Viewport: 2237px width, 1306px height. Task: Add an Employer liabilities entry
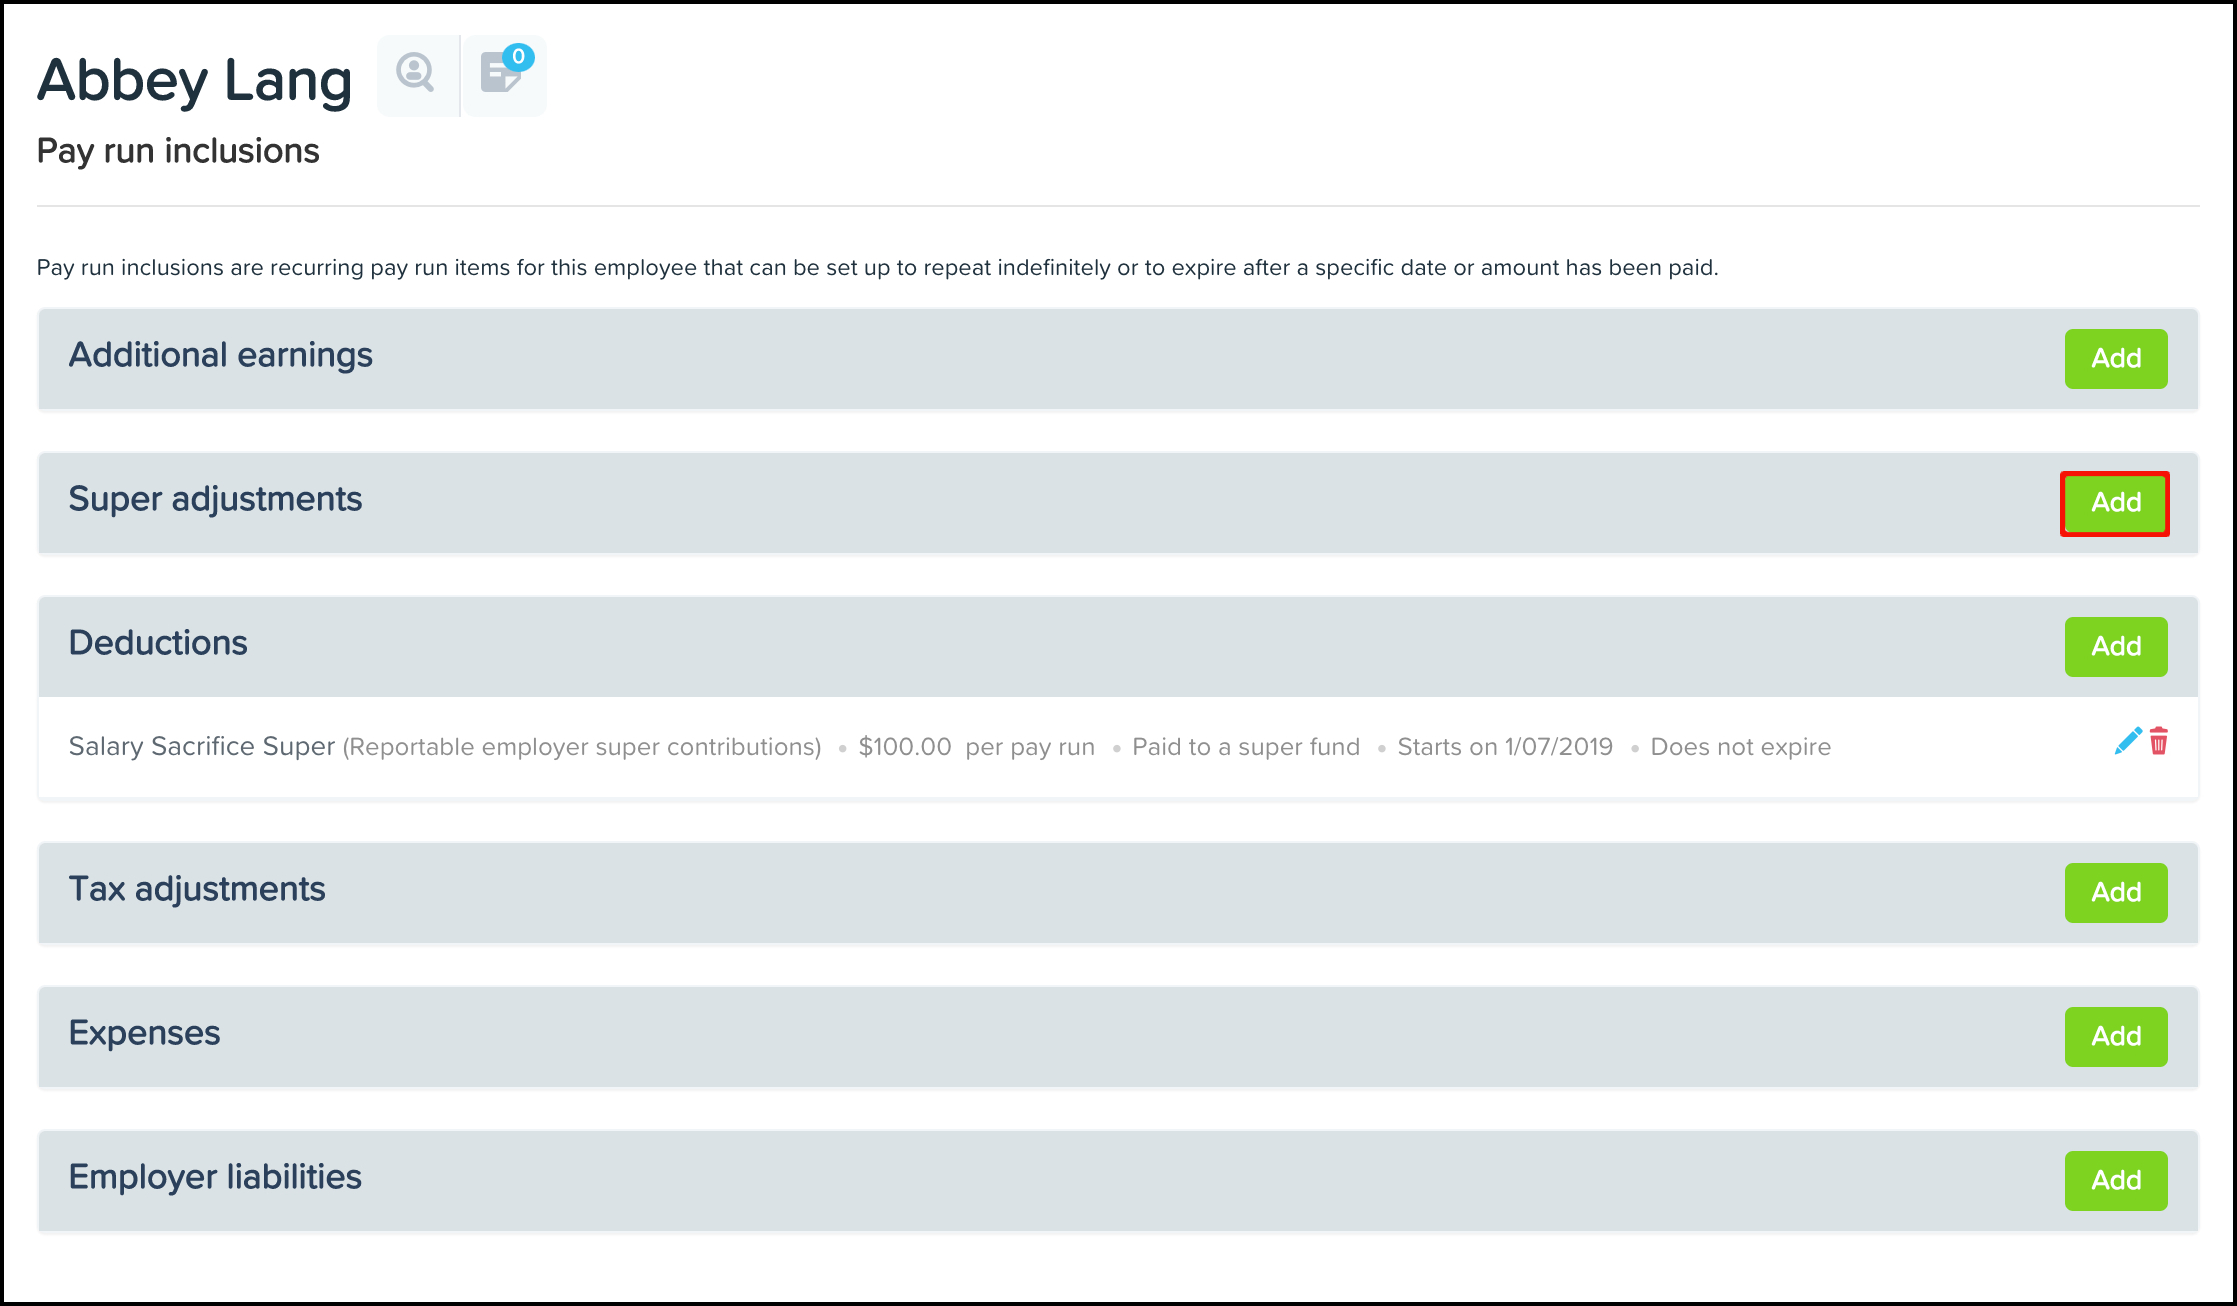click(x=2115, y=1180)
